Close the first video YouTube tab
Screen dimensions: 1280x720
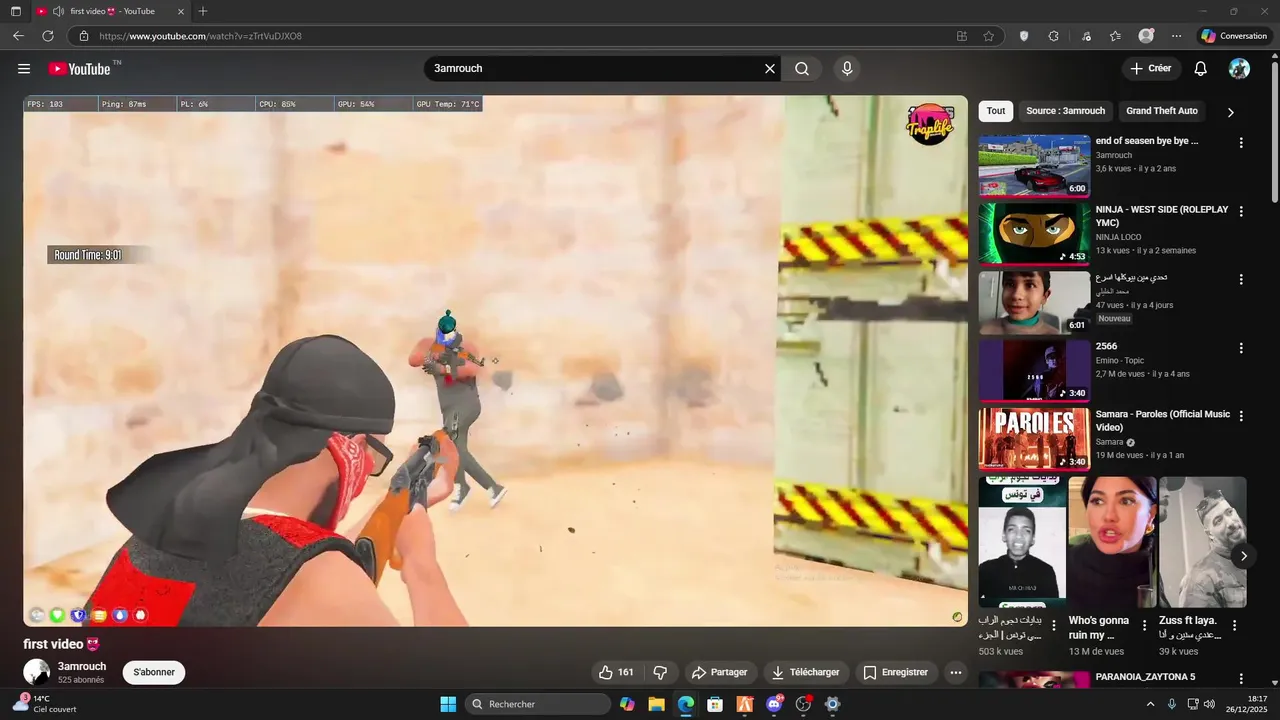pyautogui.click(x=181, y=11)
